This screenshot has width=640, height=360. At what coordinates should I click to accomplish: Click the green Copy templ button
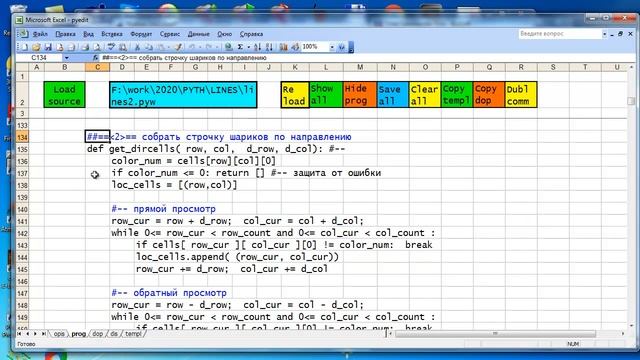457,95
